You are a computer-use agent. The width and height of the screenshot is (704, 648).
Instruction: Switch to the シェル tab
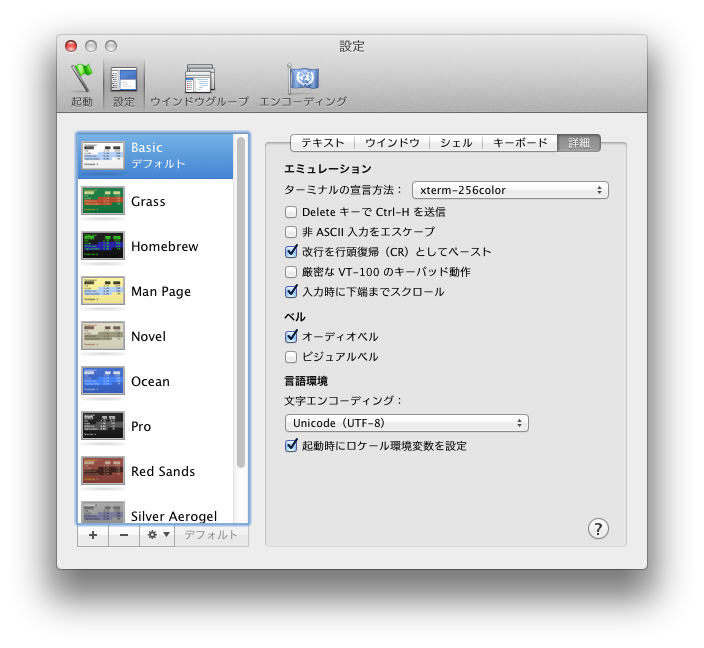[456, 143]
